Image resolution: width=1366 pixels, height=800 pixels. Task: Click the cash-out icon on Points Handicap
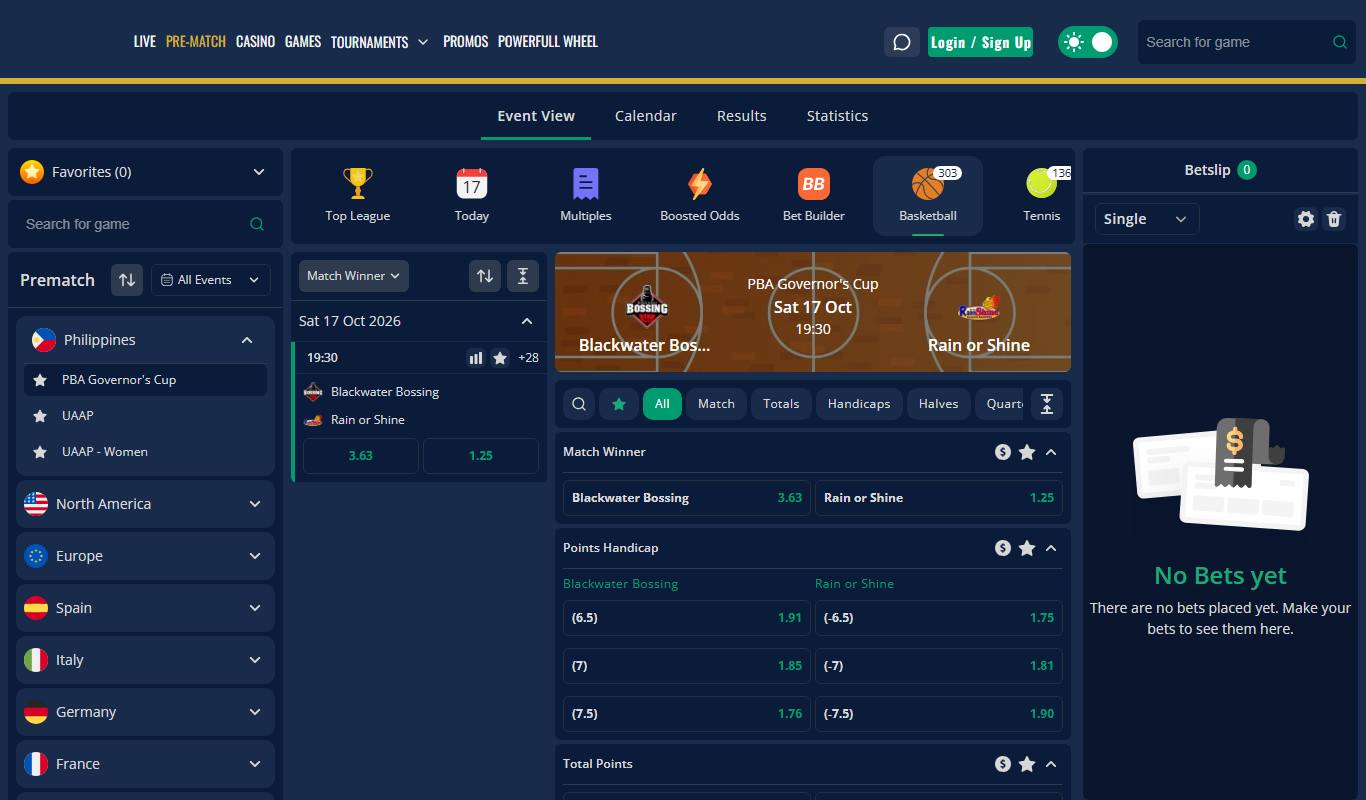click(x=1003, y=548)
